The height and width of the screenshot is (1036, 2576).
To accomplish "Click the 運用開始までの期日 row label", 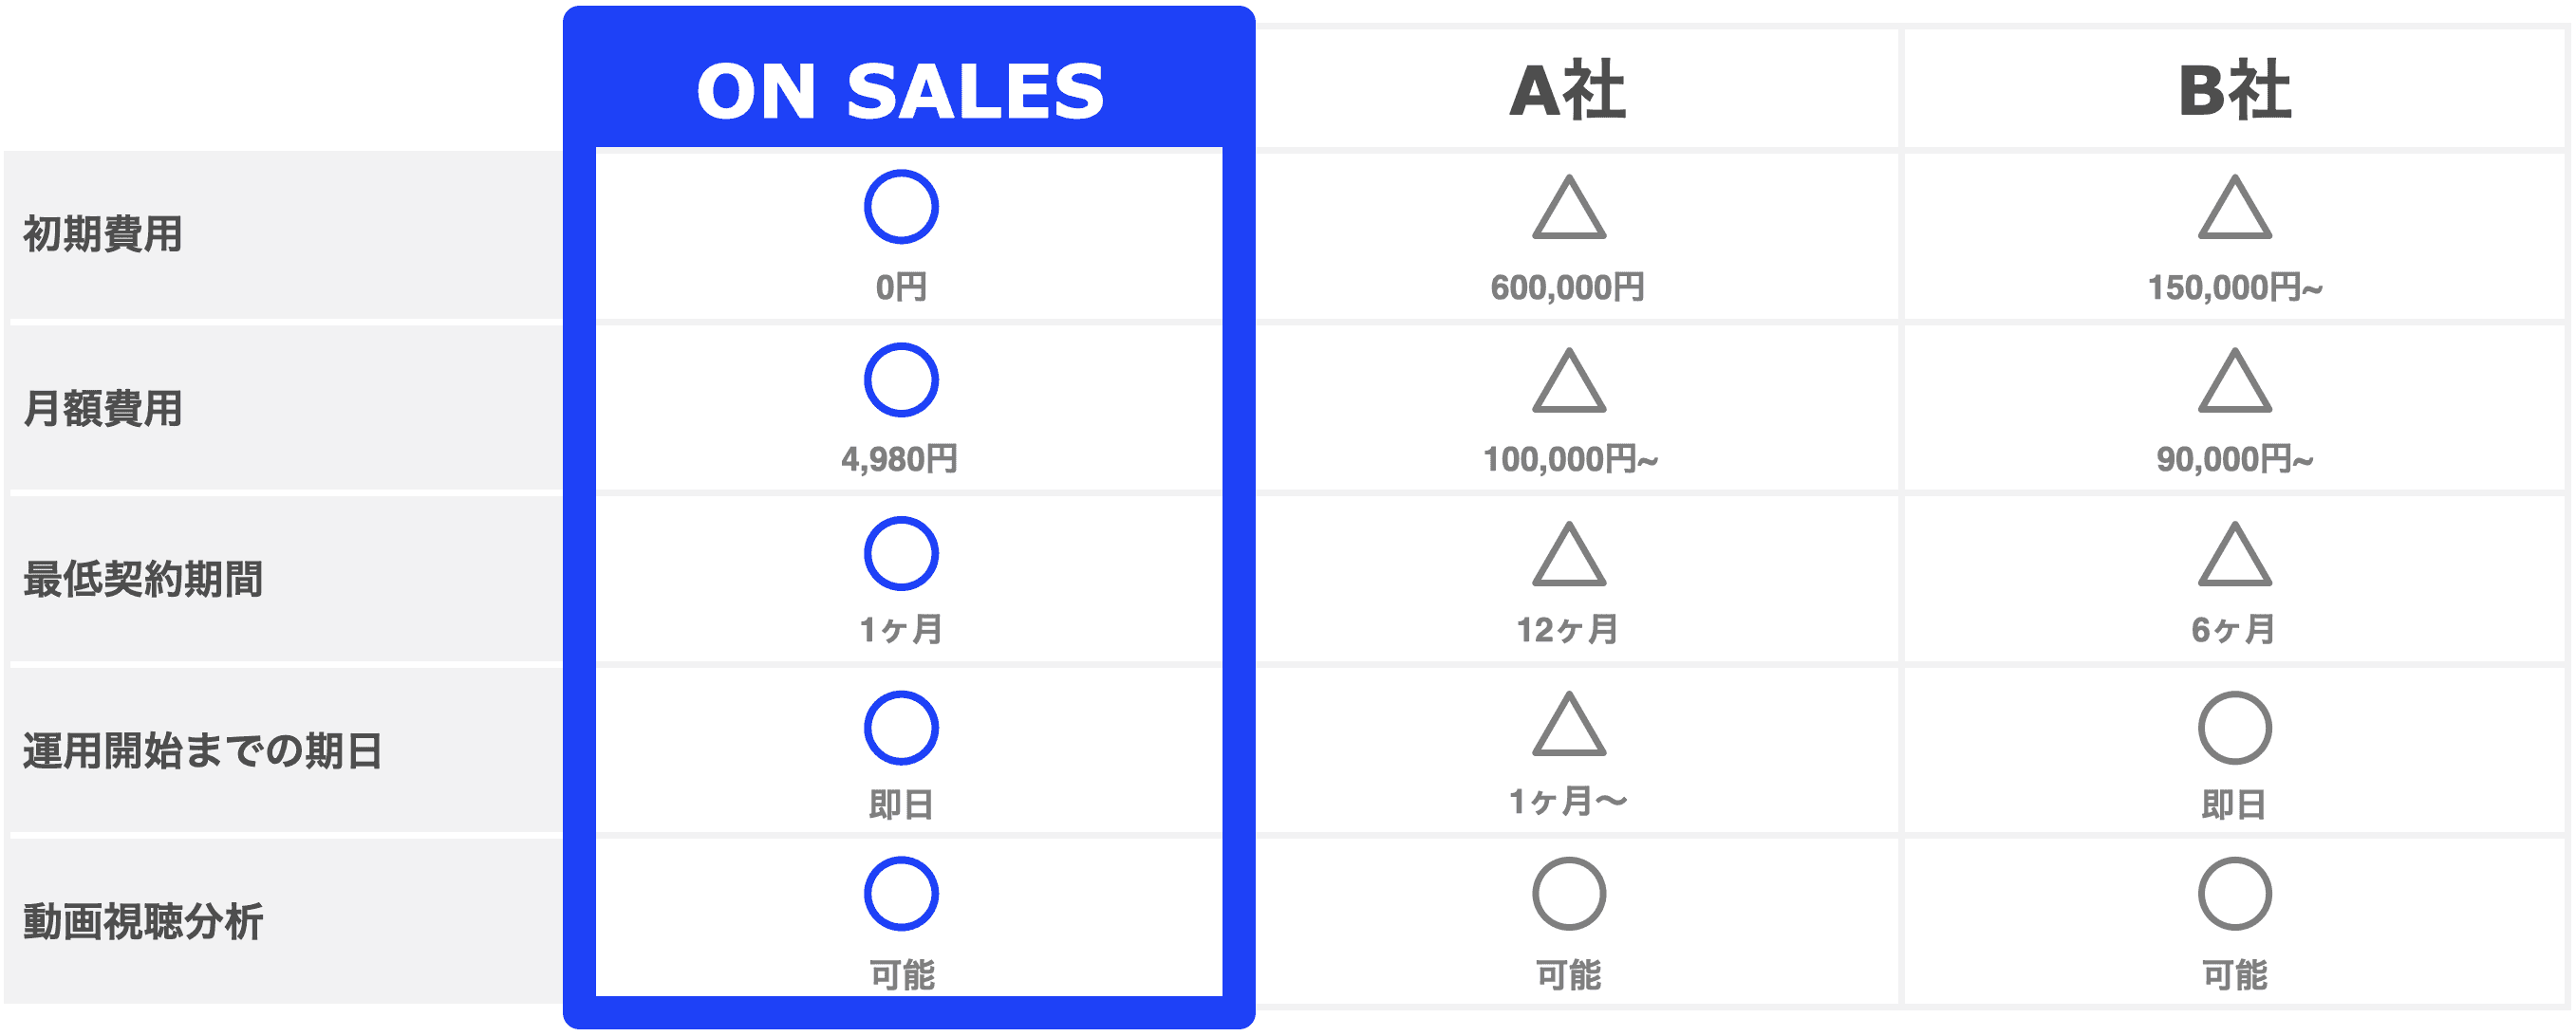I will click(x=203, y=751).
